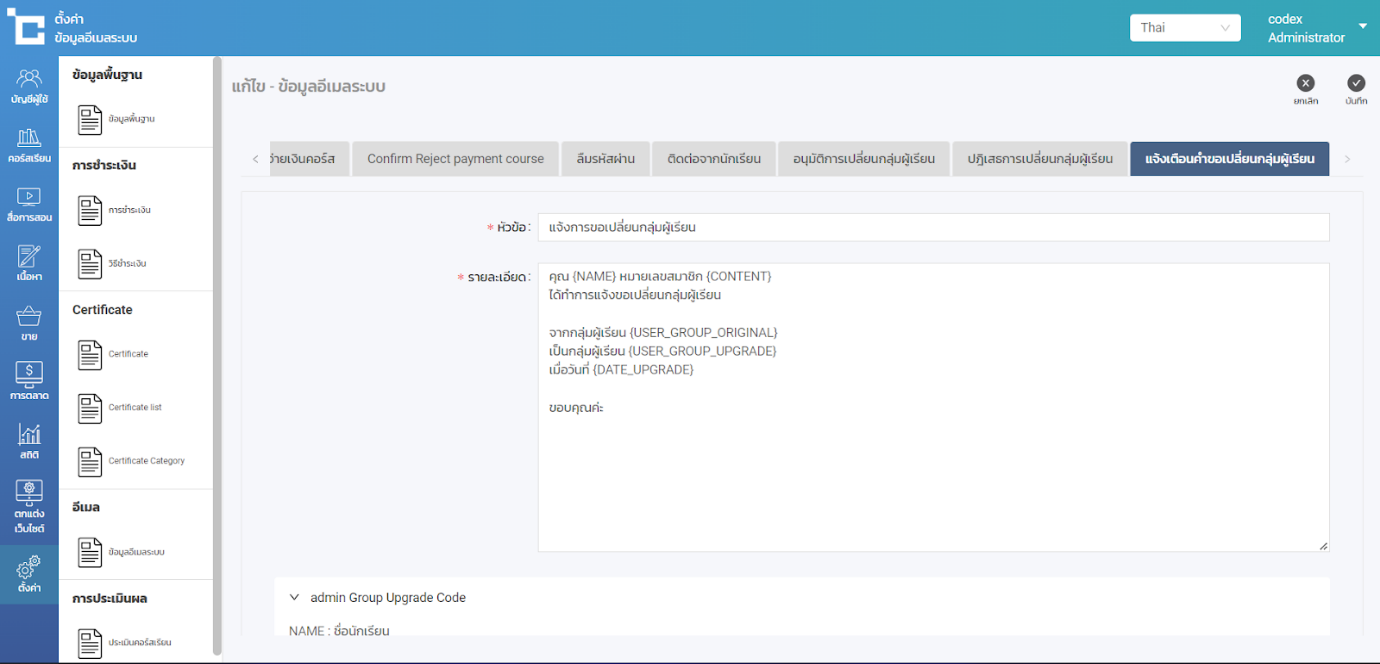Click the cancel X icon

(1305, 84)
